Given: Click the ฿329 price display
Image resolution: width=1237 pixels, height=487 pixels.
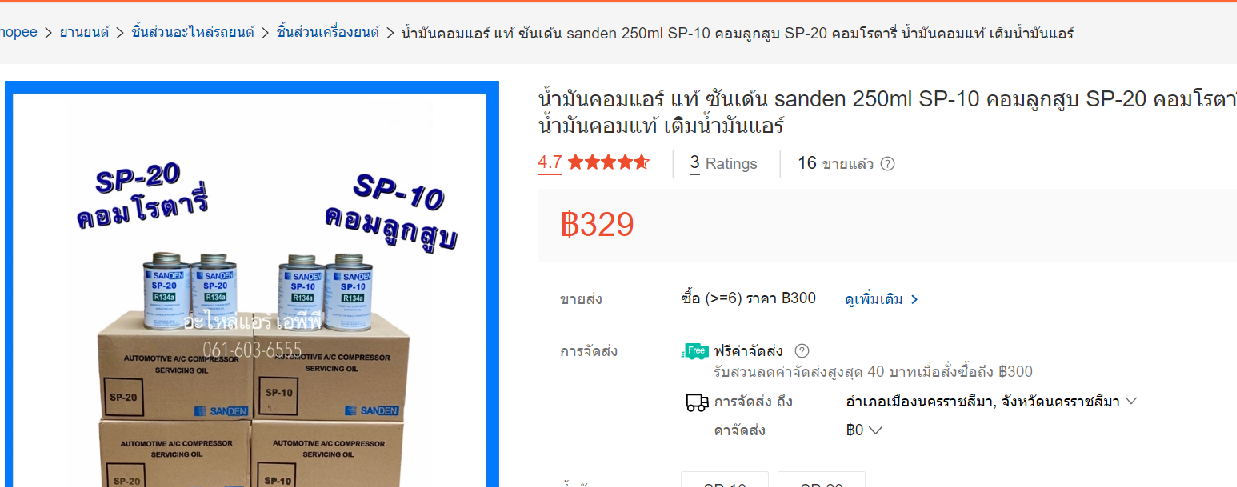Looking at the screenshot, I should tap(597, 225).
